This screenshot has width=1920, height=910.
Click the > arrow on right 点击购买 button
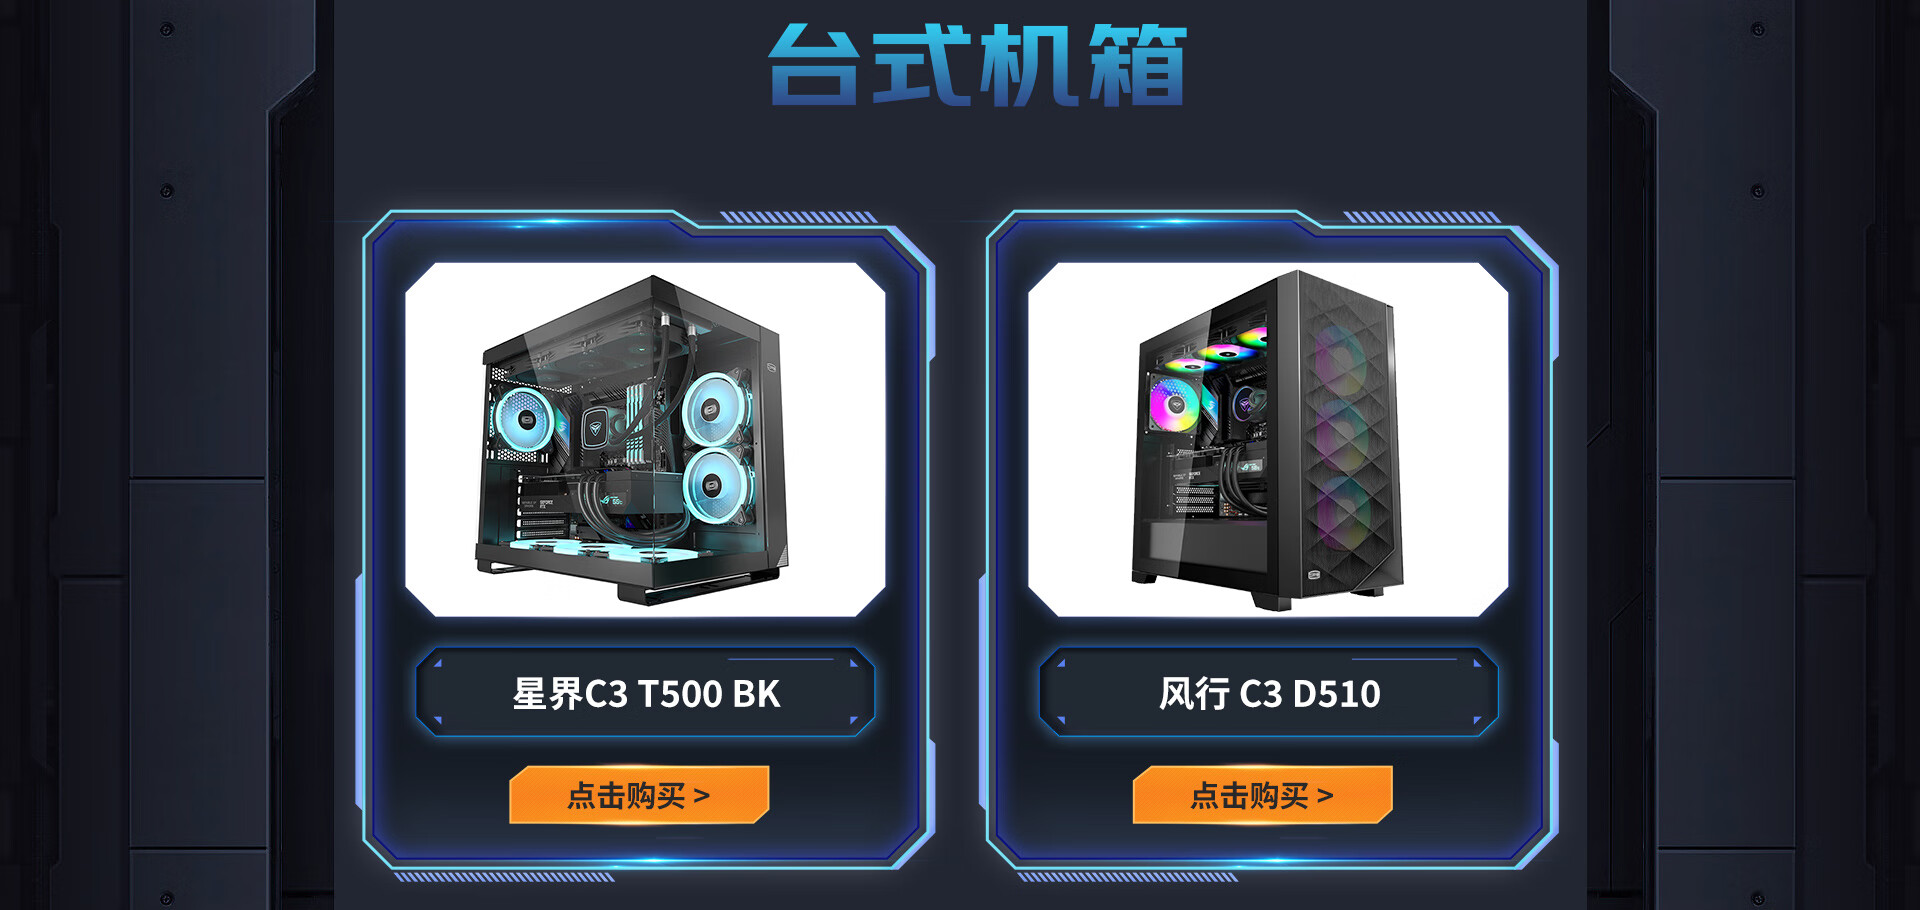[x=1325, y=796]
